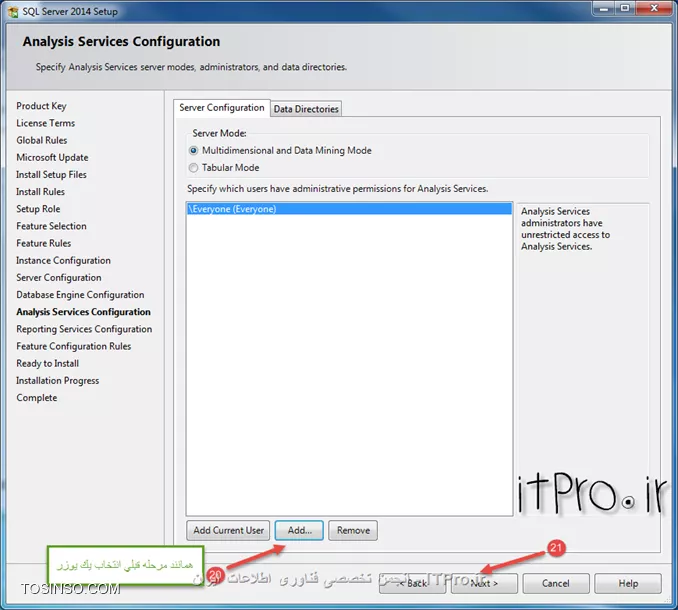
Task: Click empty administrators list box area
Action: 349,363
